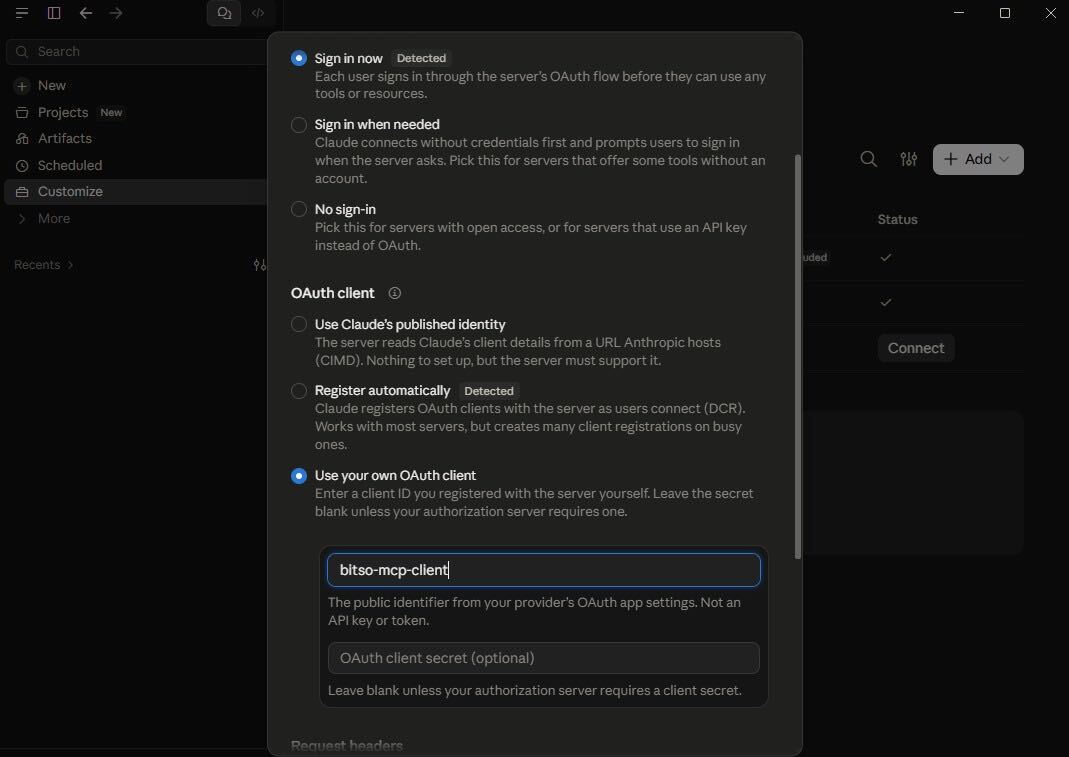This screenshot has height=757, width=1069.
Task: Click the OAuth client secret field
Action: click(543, 658)
